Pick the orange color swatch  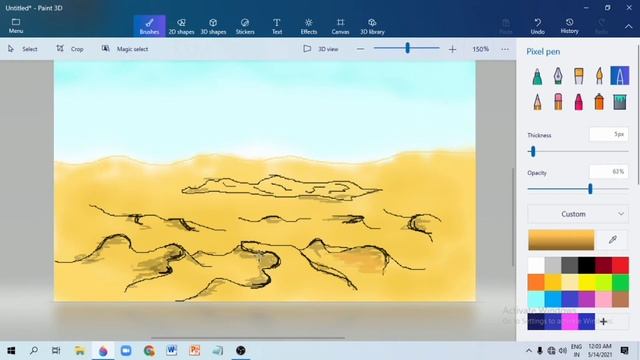click(536, 282)
